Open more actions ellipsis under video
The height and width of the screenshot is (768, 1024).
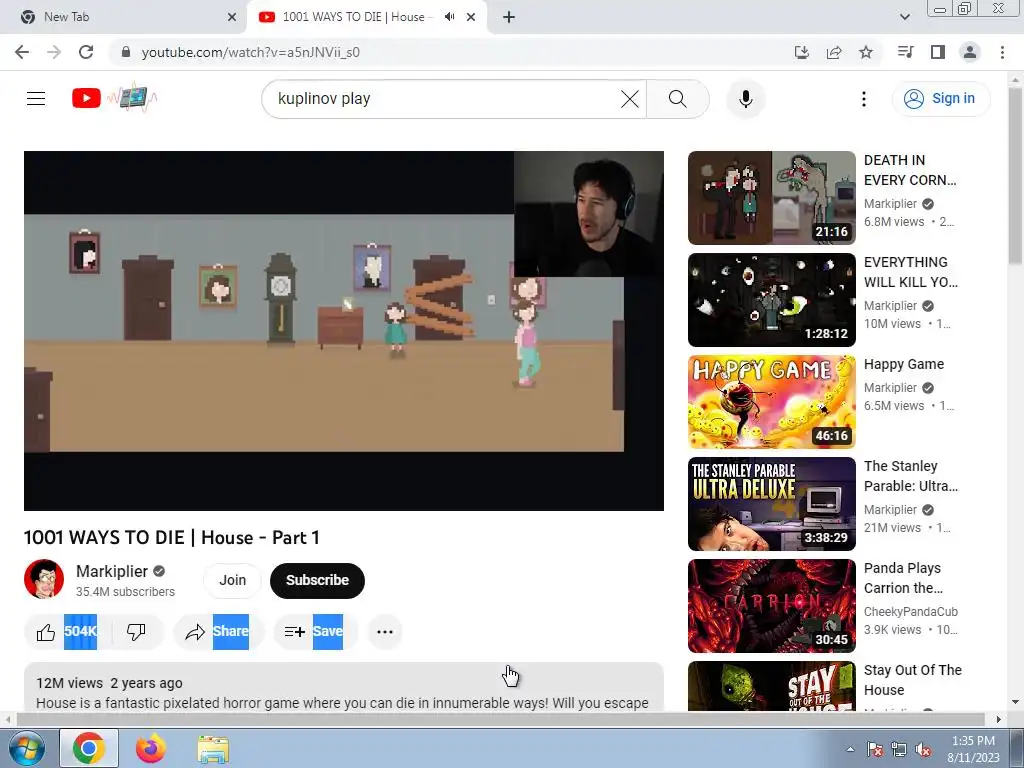pos(385,632)
